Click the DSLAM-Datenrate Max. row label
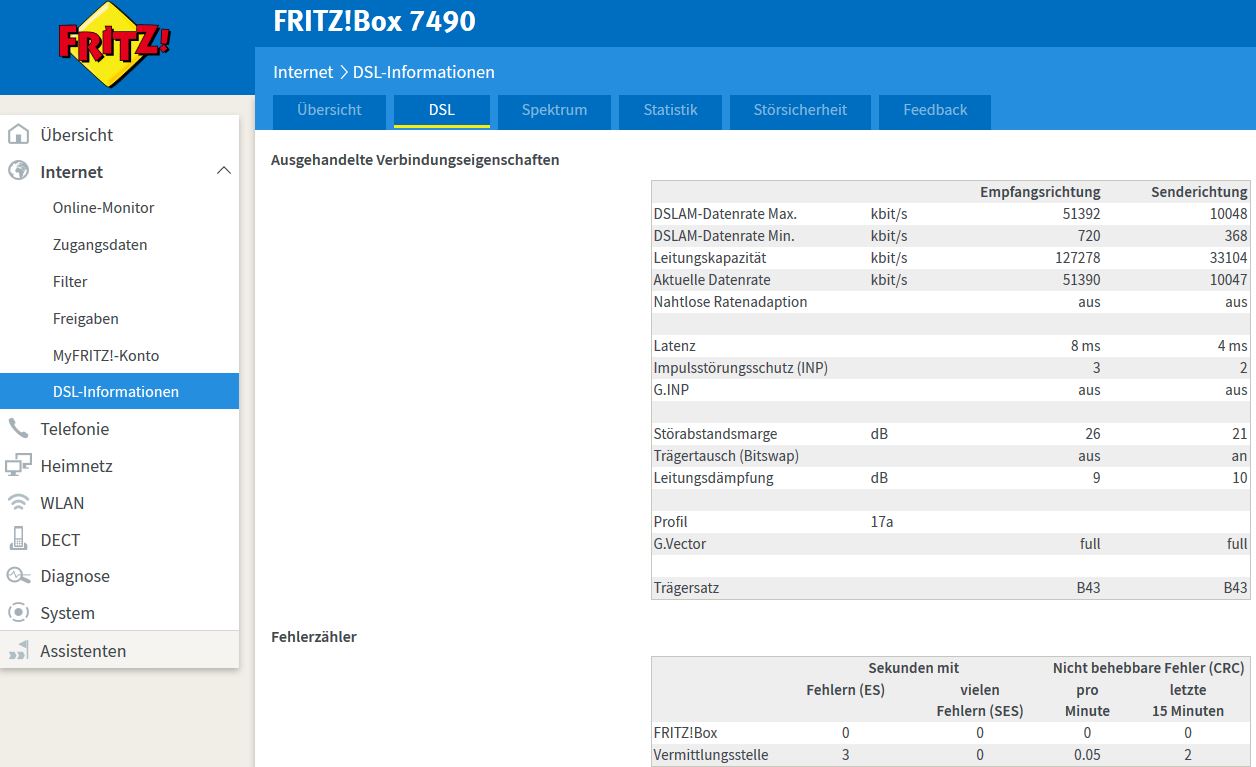Screen dimensions: 1256x767 tap(725, 214)
